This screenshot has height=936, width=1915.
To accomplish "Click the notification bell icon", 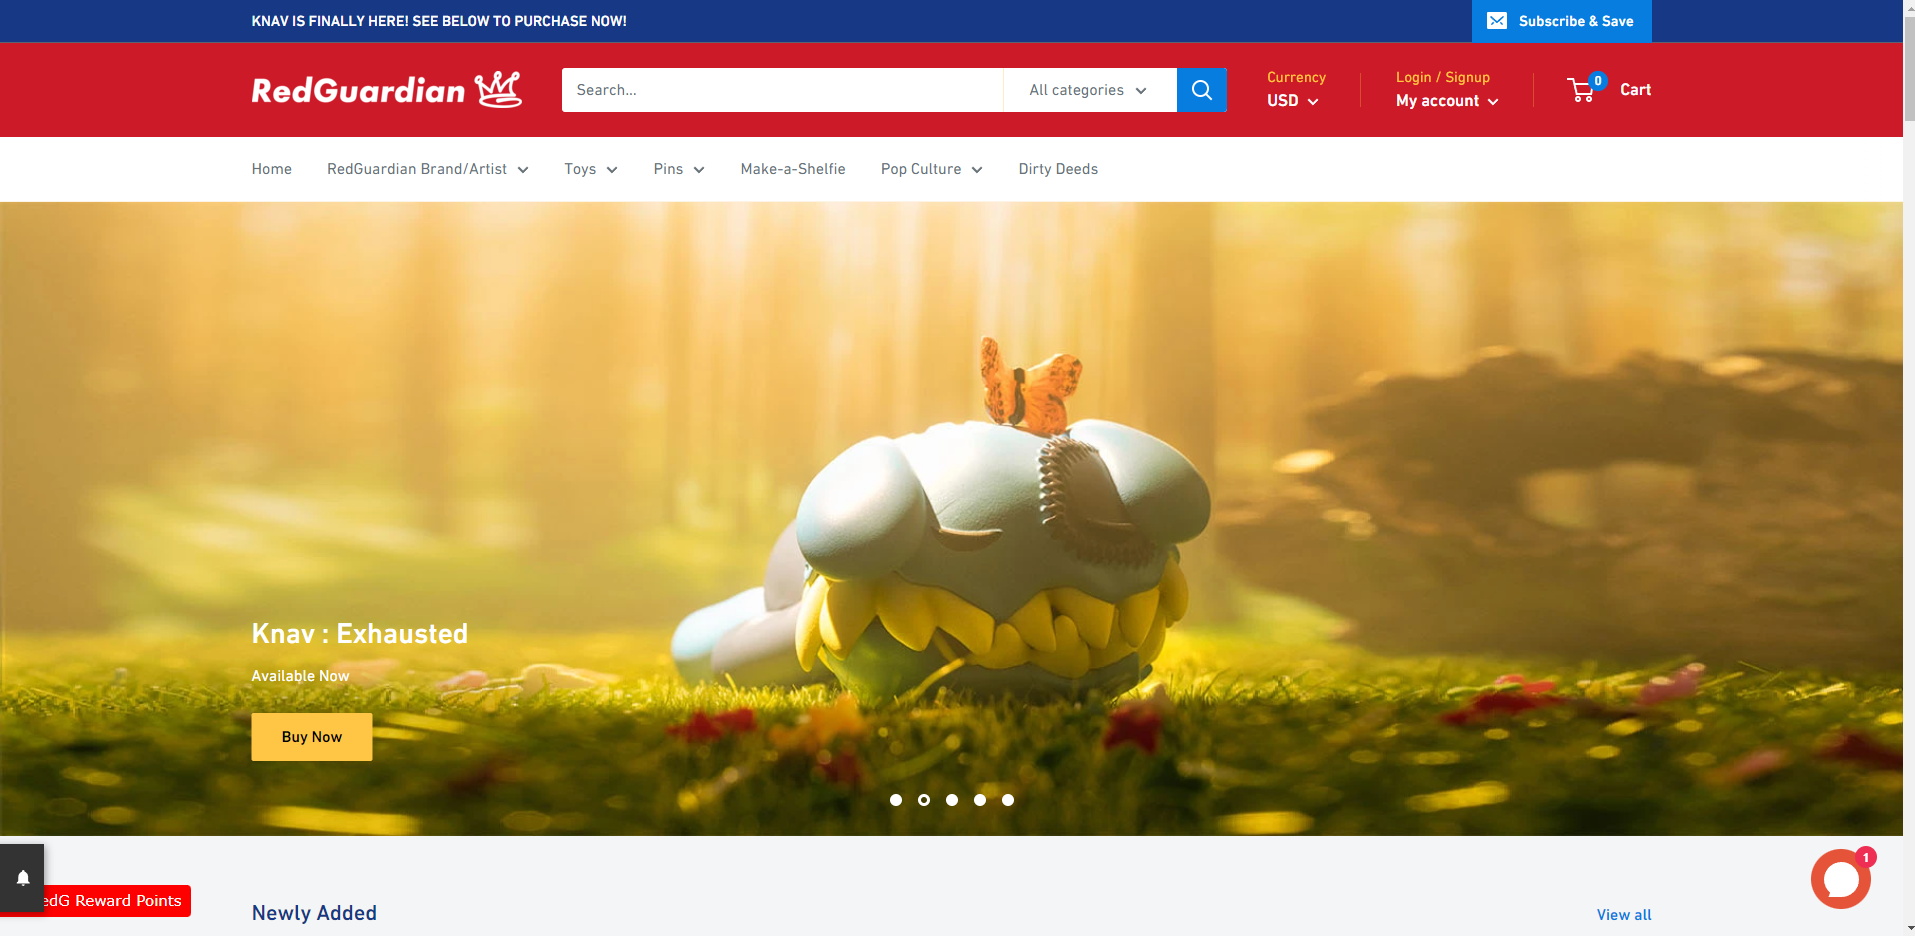I will [22, 878].
